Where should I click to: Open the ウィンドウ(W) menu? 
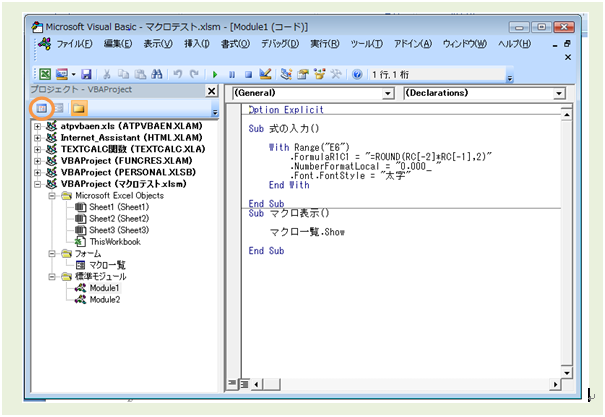pos(465,44)
